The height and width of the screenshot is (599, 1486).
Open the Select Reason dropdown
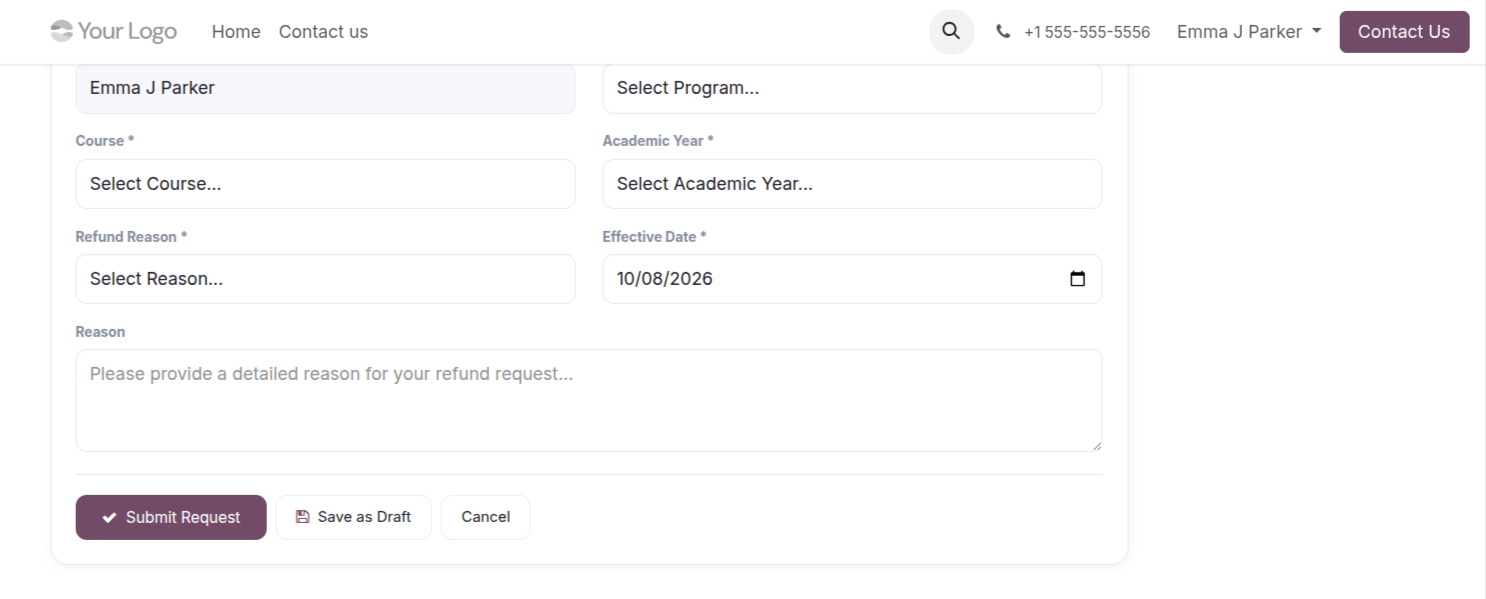pos(325,279)
